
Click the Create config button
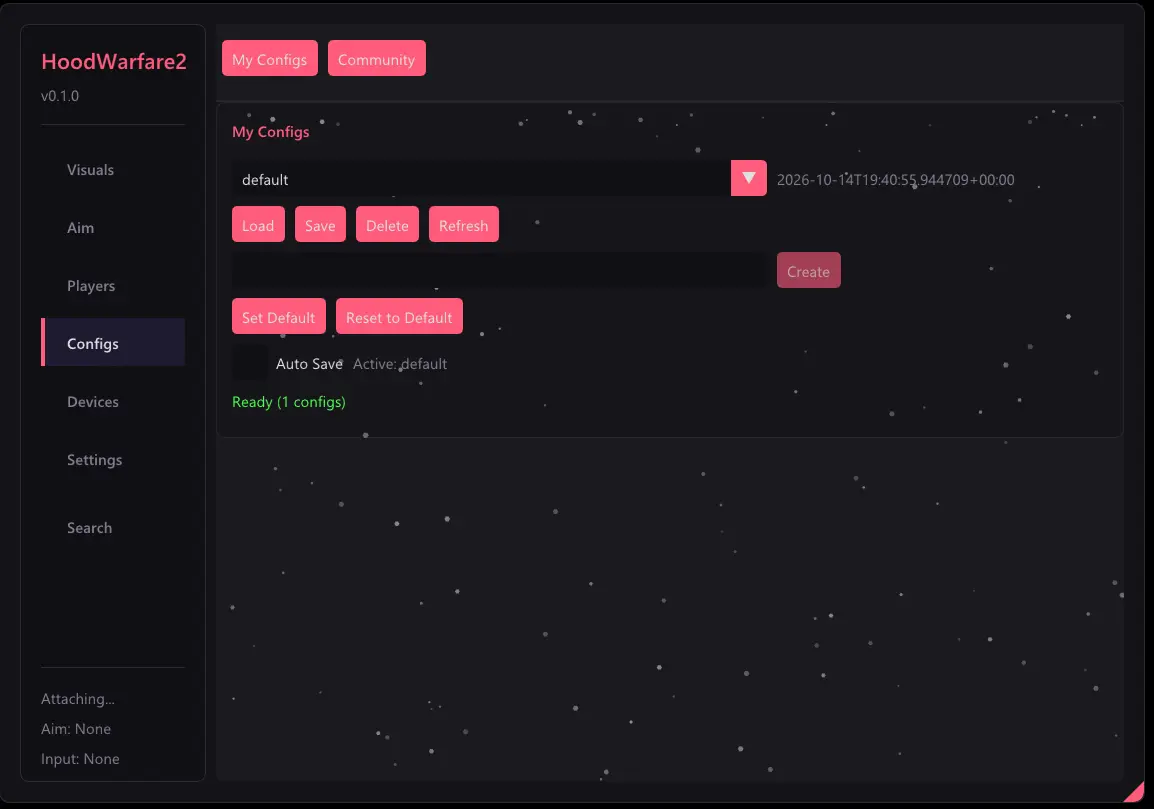808,270
